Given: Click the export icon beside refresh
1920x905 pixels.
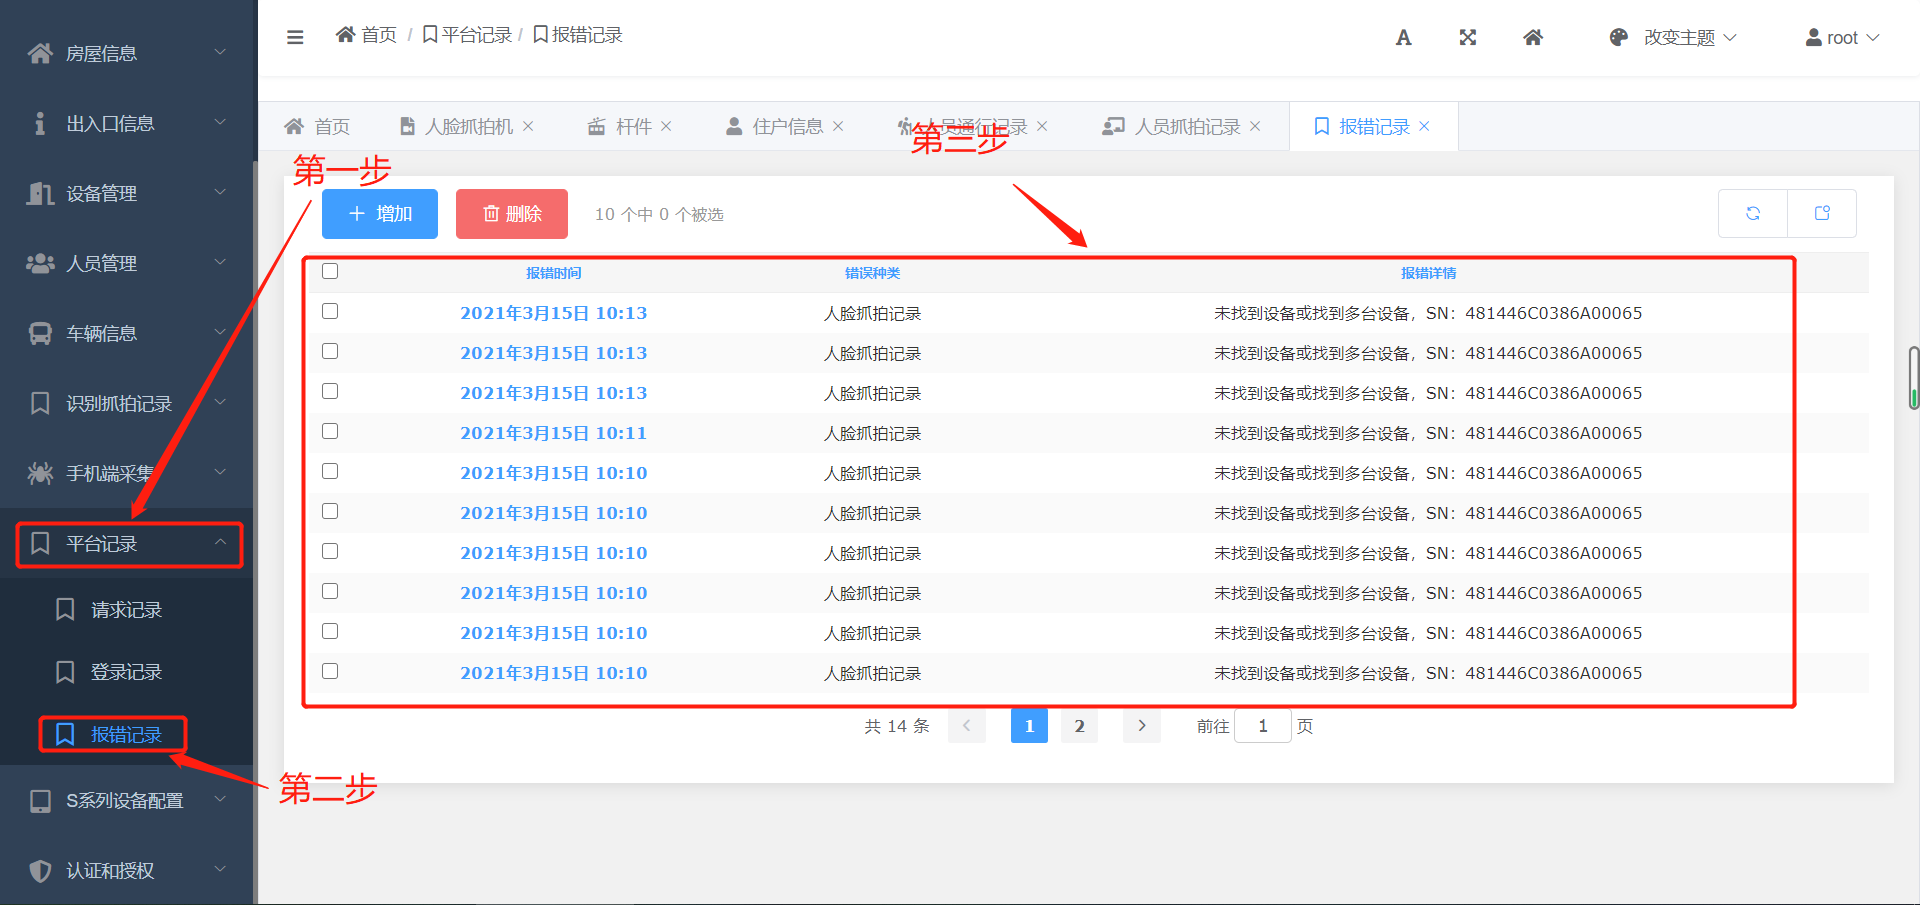Looking at the screenshot, I should [1822, 213].
